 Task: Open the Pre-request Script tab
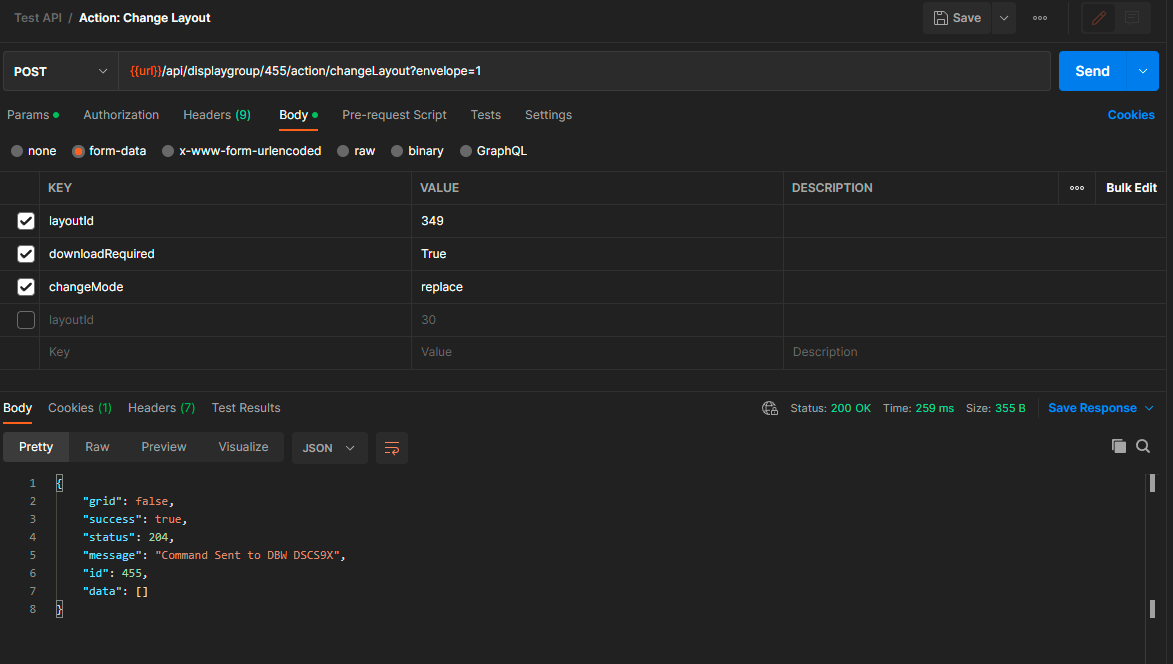394,115
